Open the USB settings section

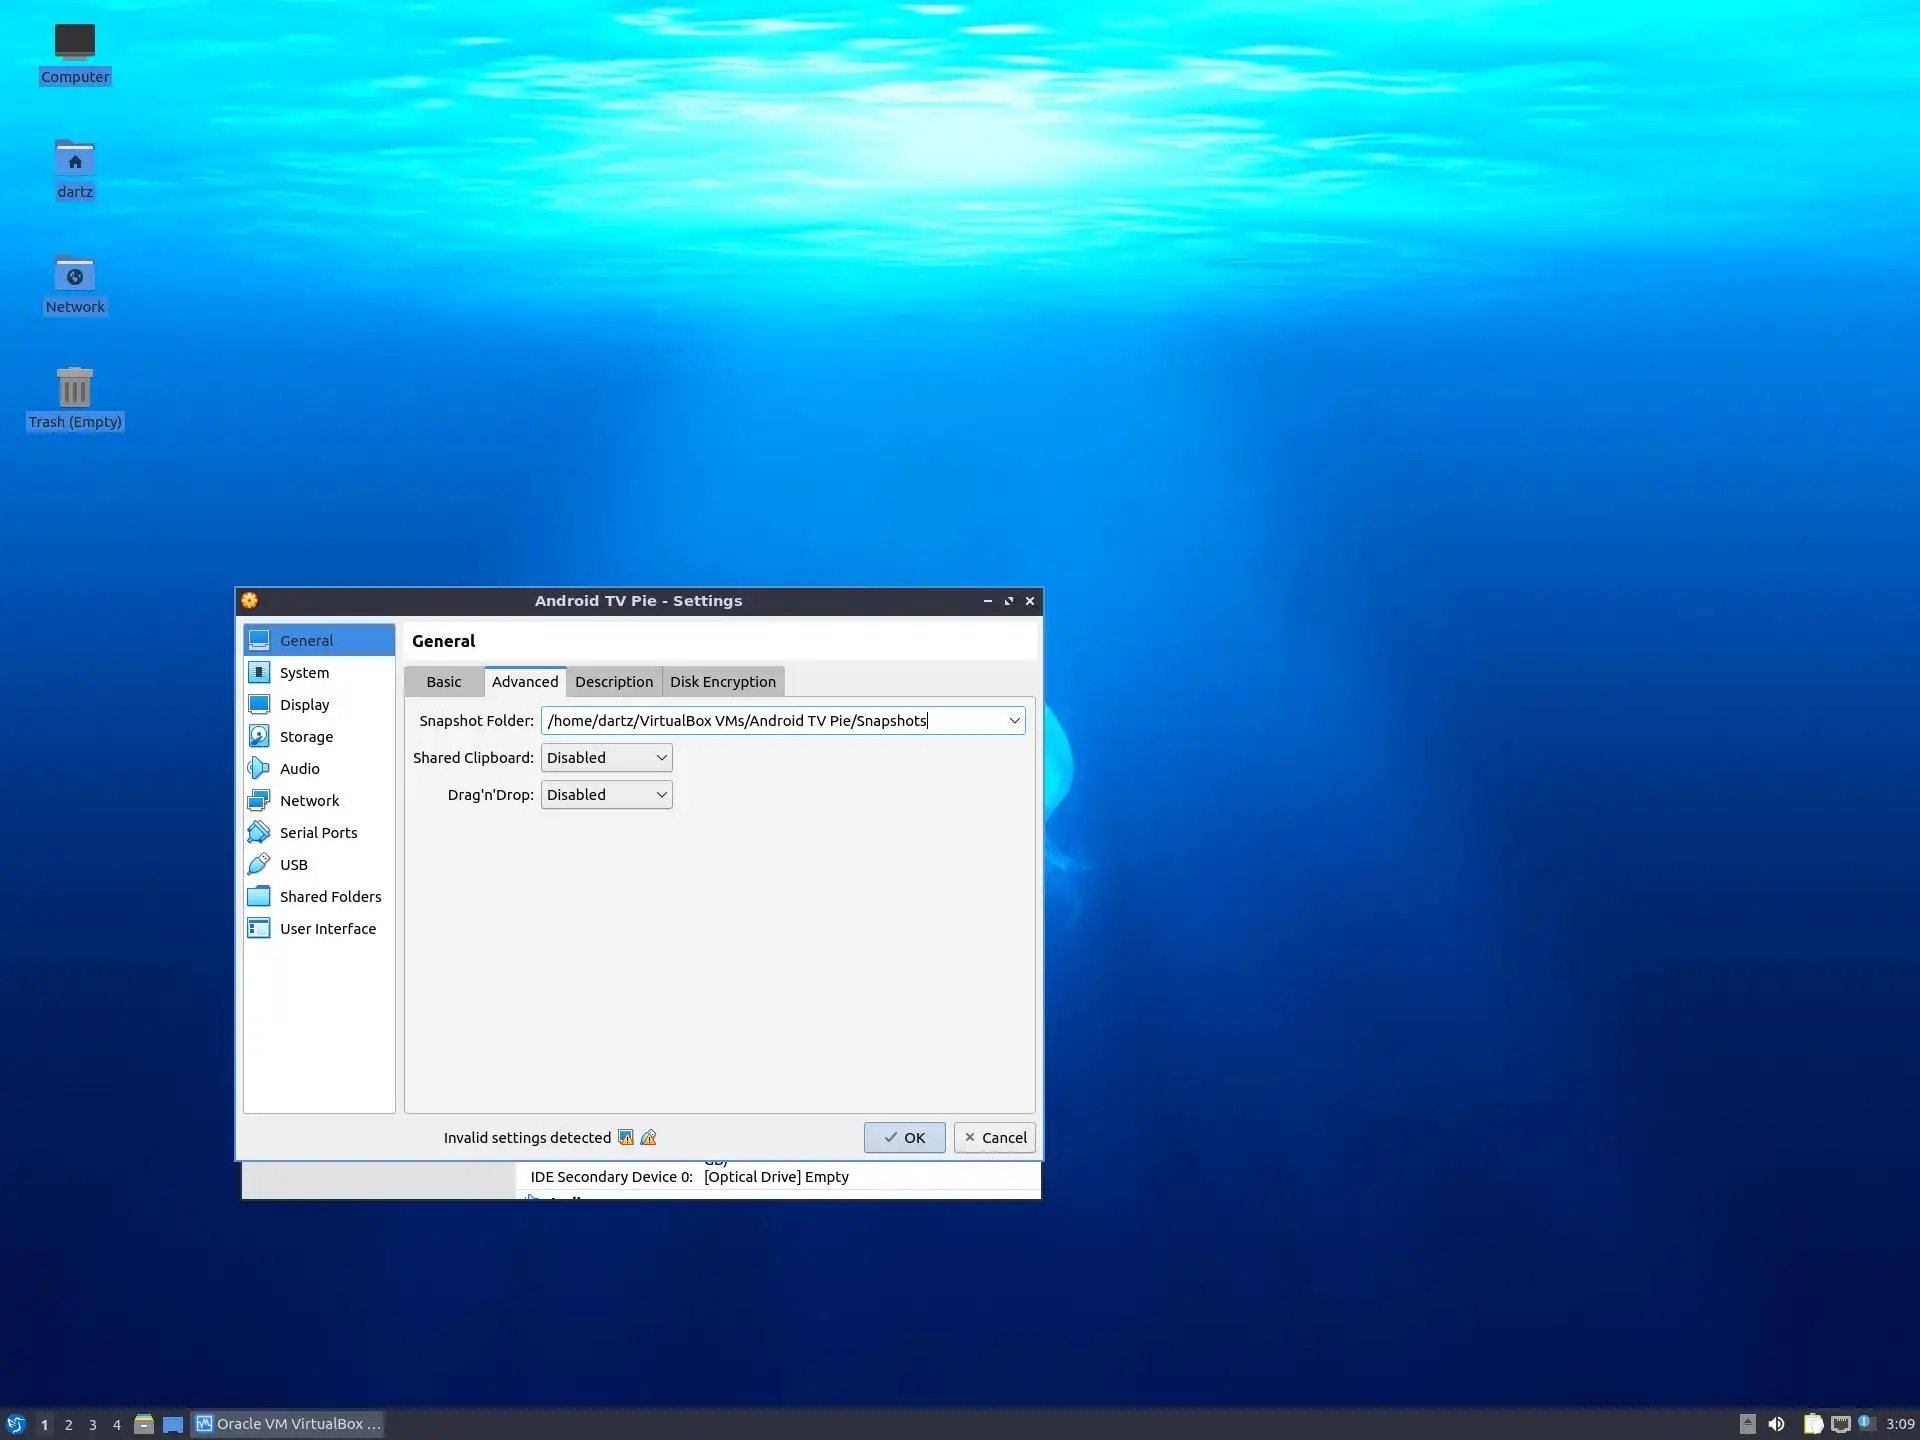coord(293,865)
